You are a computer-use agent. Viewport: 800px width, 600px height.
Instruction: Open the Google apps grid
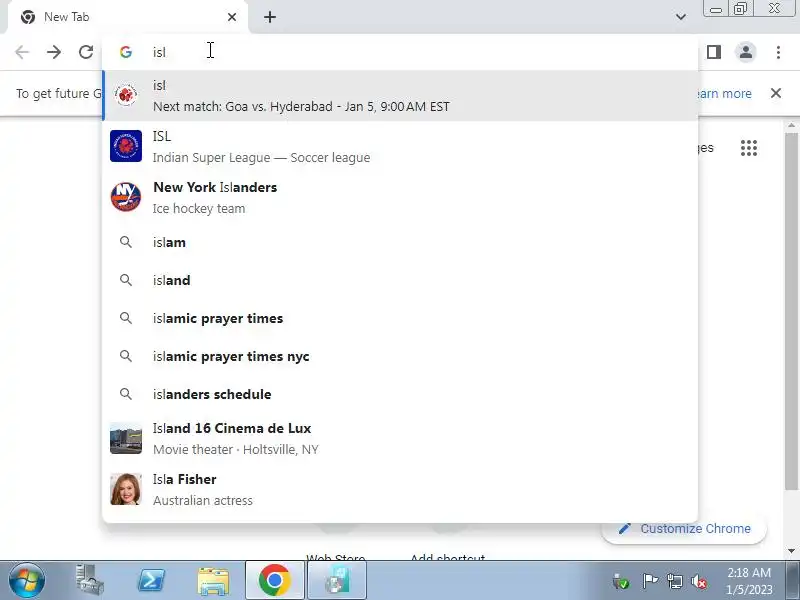748,148
